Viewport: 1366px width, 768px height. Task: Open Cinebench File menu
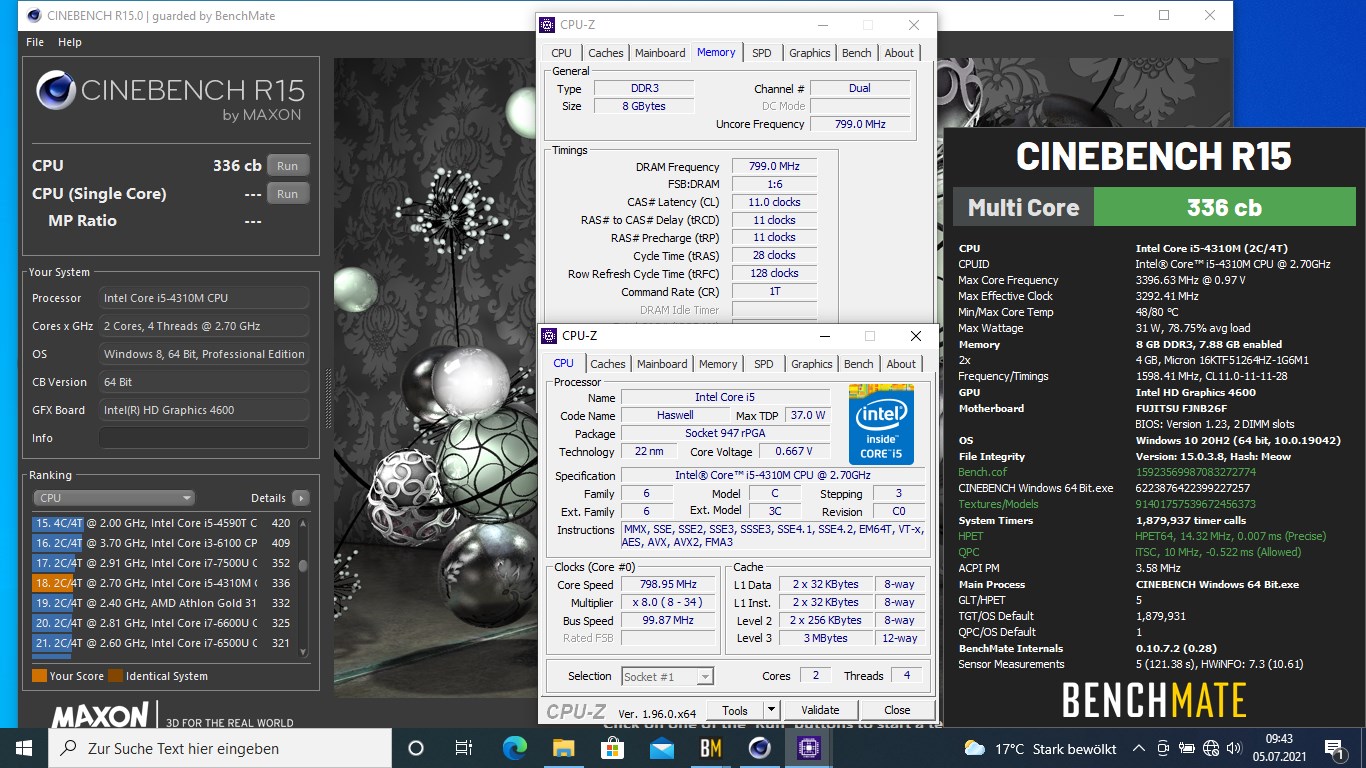35,42
